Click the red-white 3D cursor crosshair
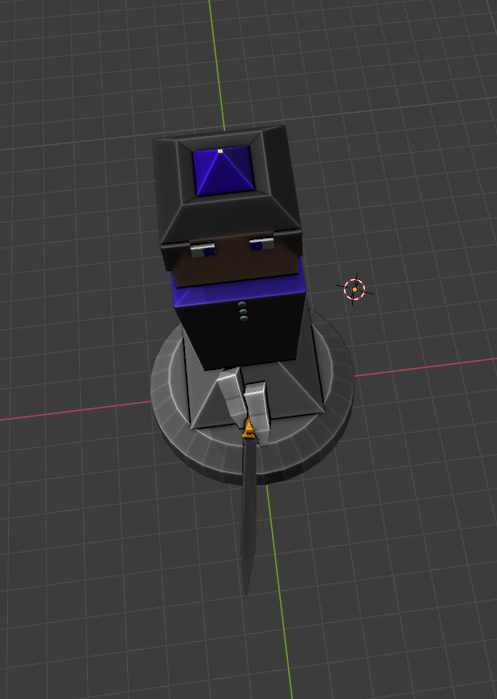The width and height of the screenshot is (497, 699). pyautogui.click(x=354, y=289)
